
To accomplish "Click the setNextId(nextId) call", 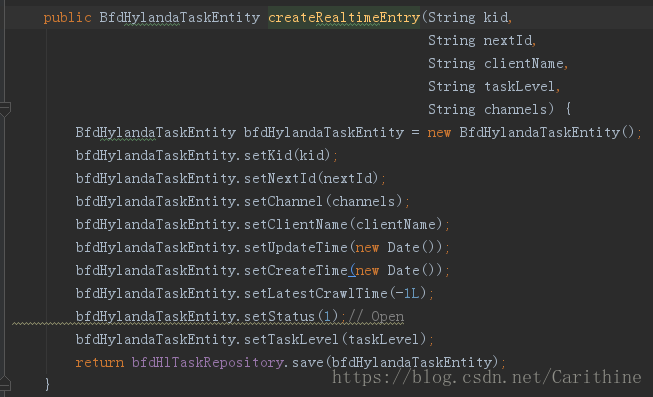I will click(x=311, y=178).
